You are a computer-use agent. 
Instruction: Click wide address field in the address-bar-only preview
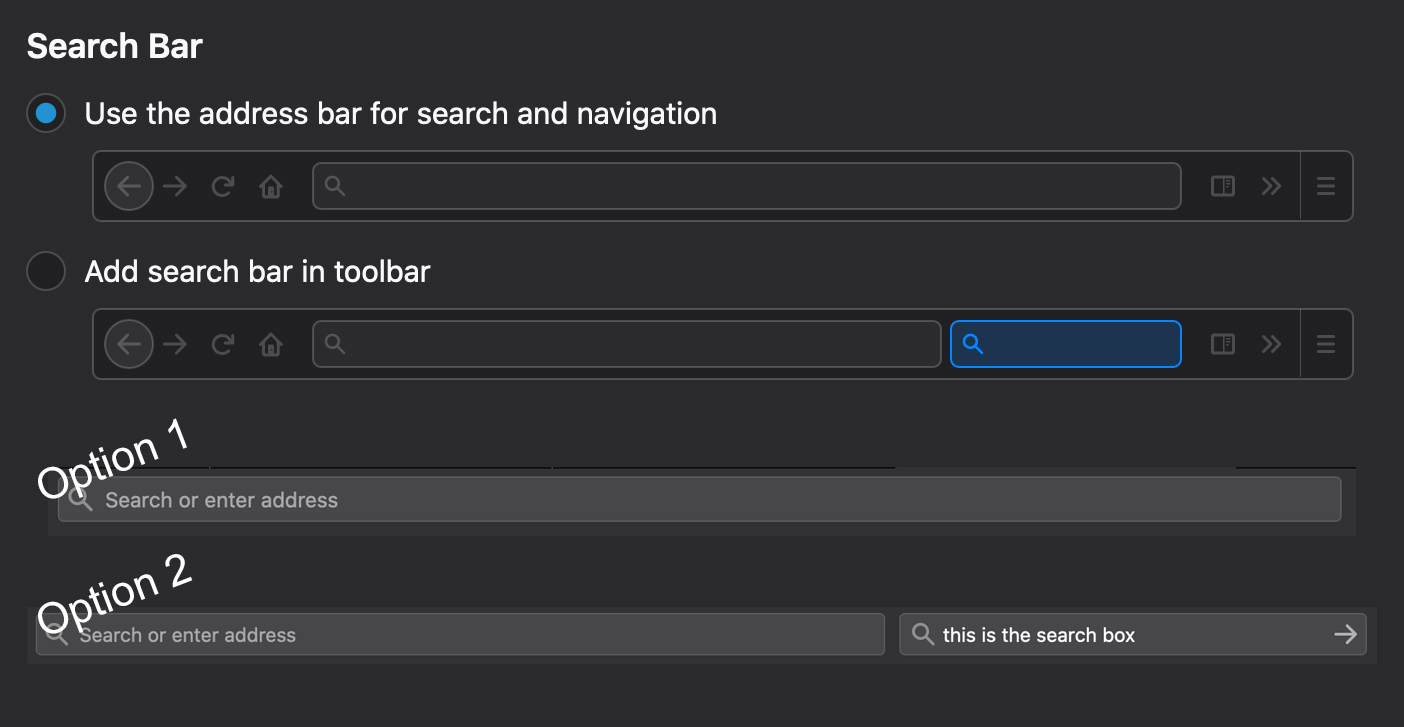point(747,186)
